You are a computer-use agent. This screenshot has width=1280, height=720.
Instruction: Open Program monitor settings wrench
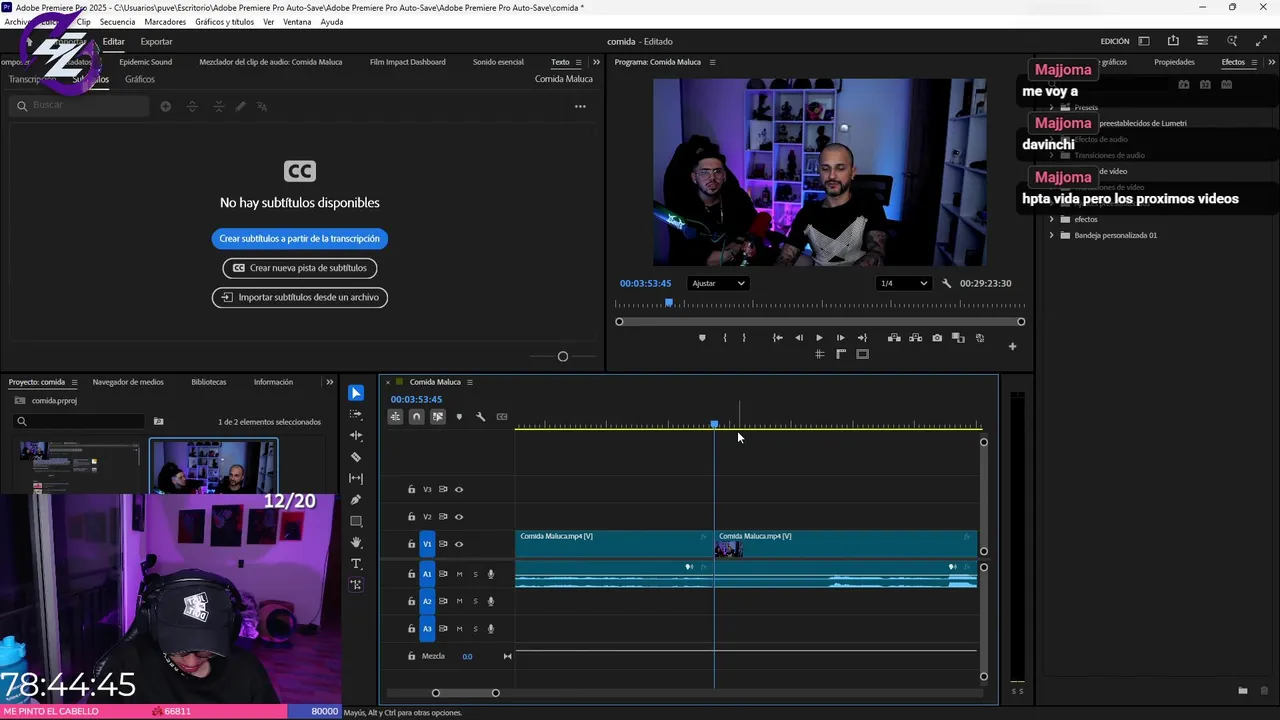coord(947,283)
